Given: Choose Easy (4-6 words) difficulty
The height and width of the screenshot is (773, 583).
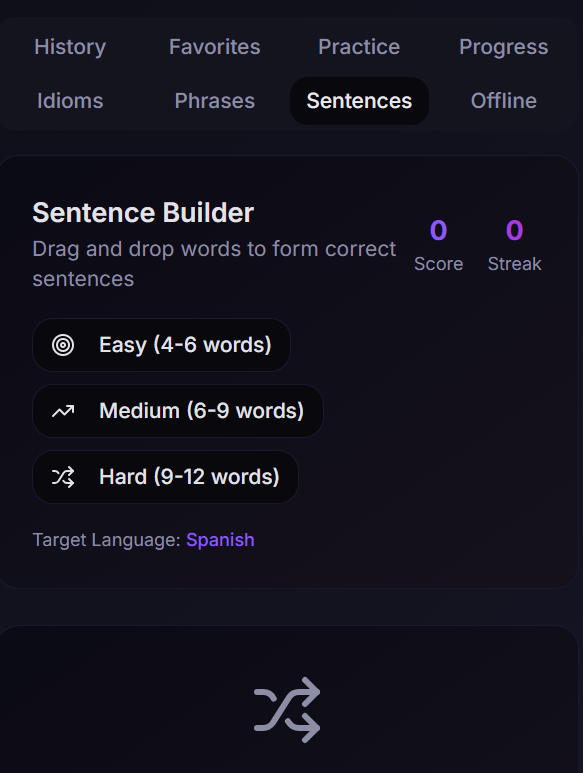Looking at the screenshot, I should (161, 345).
